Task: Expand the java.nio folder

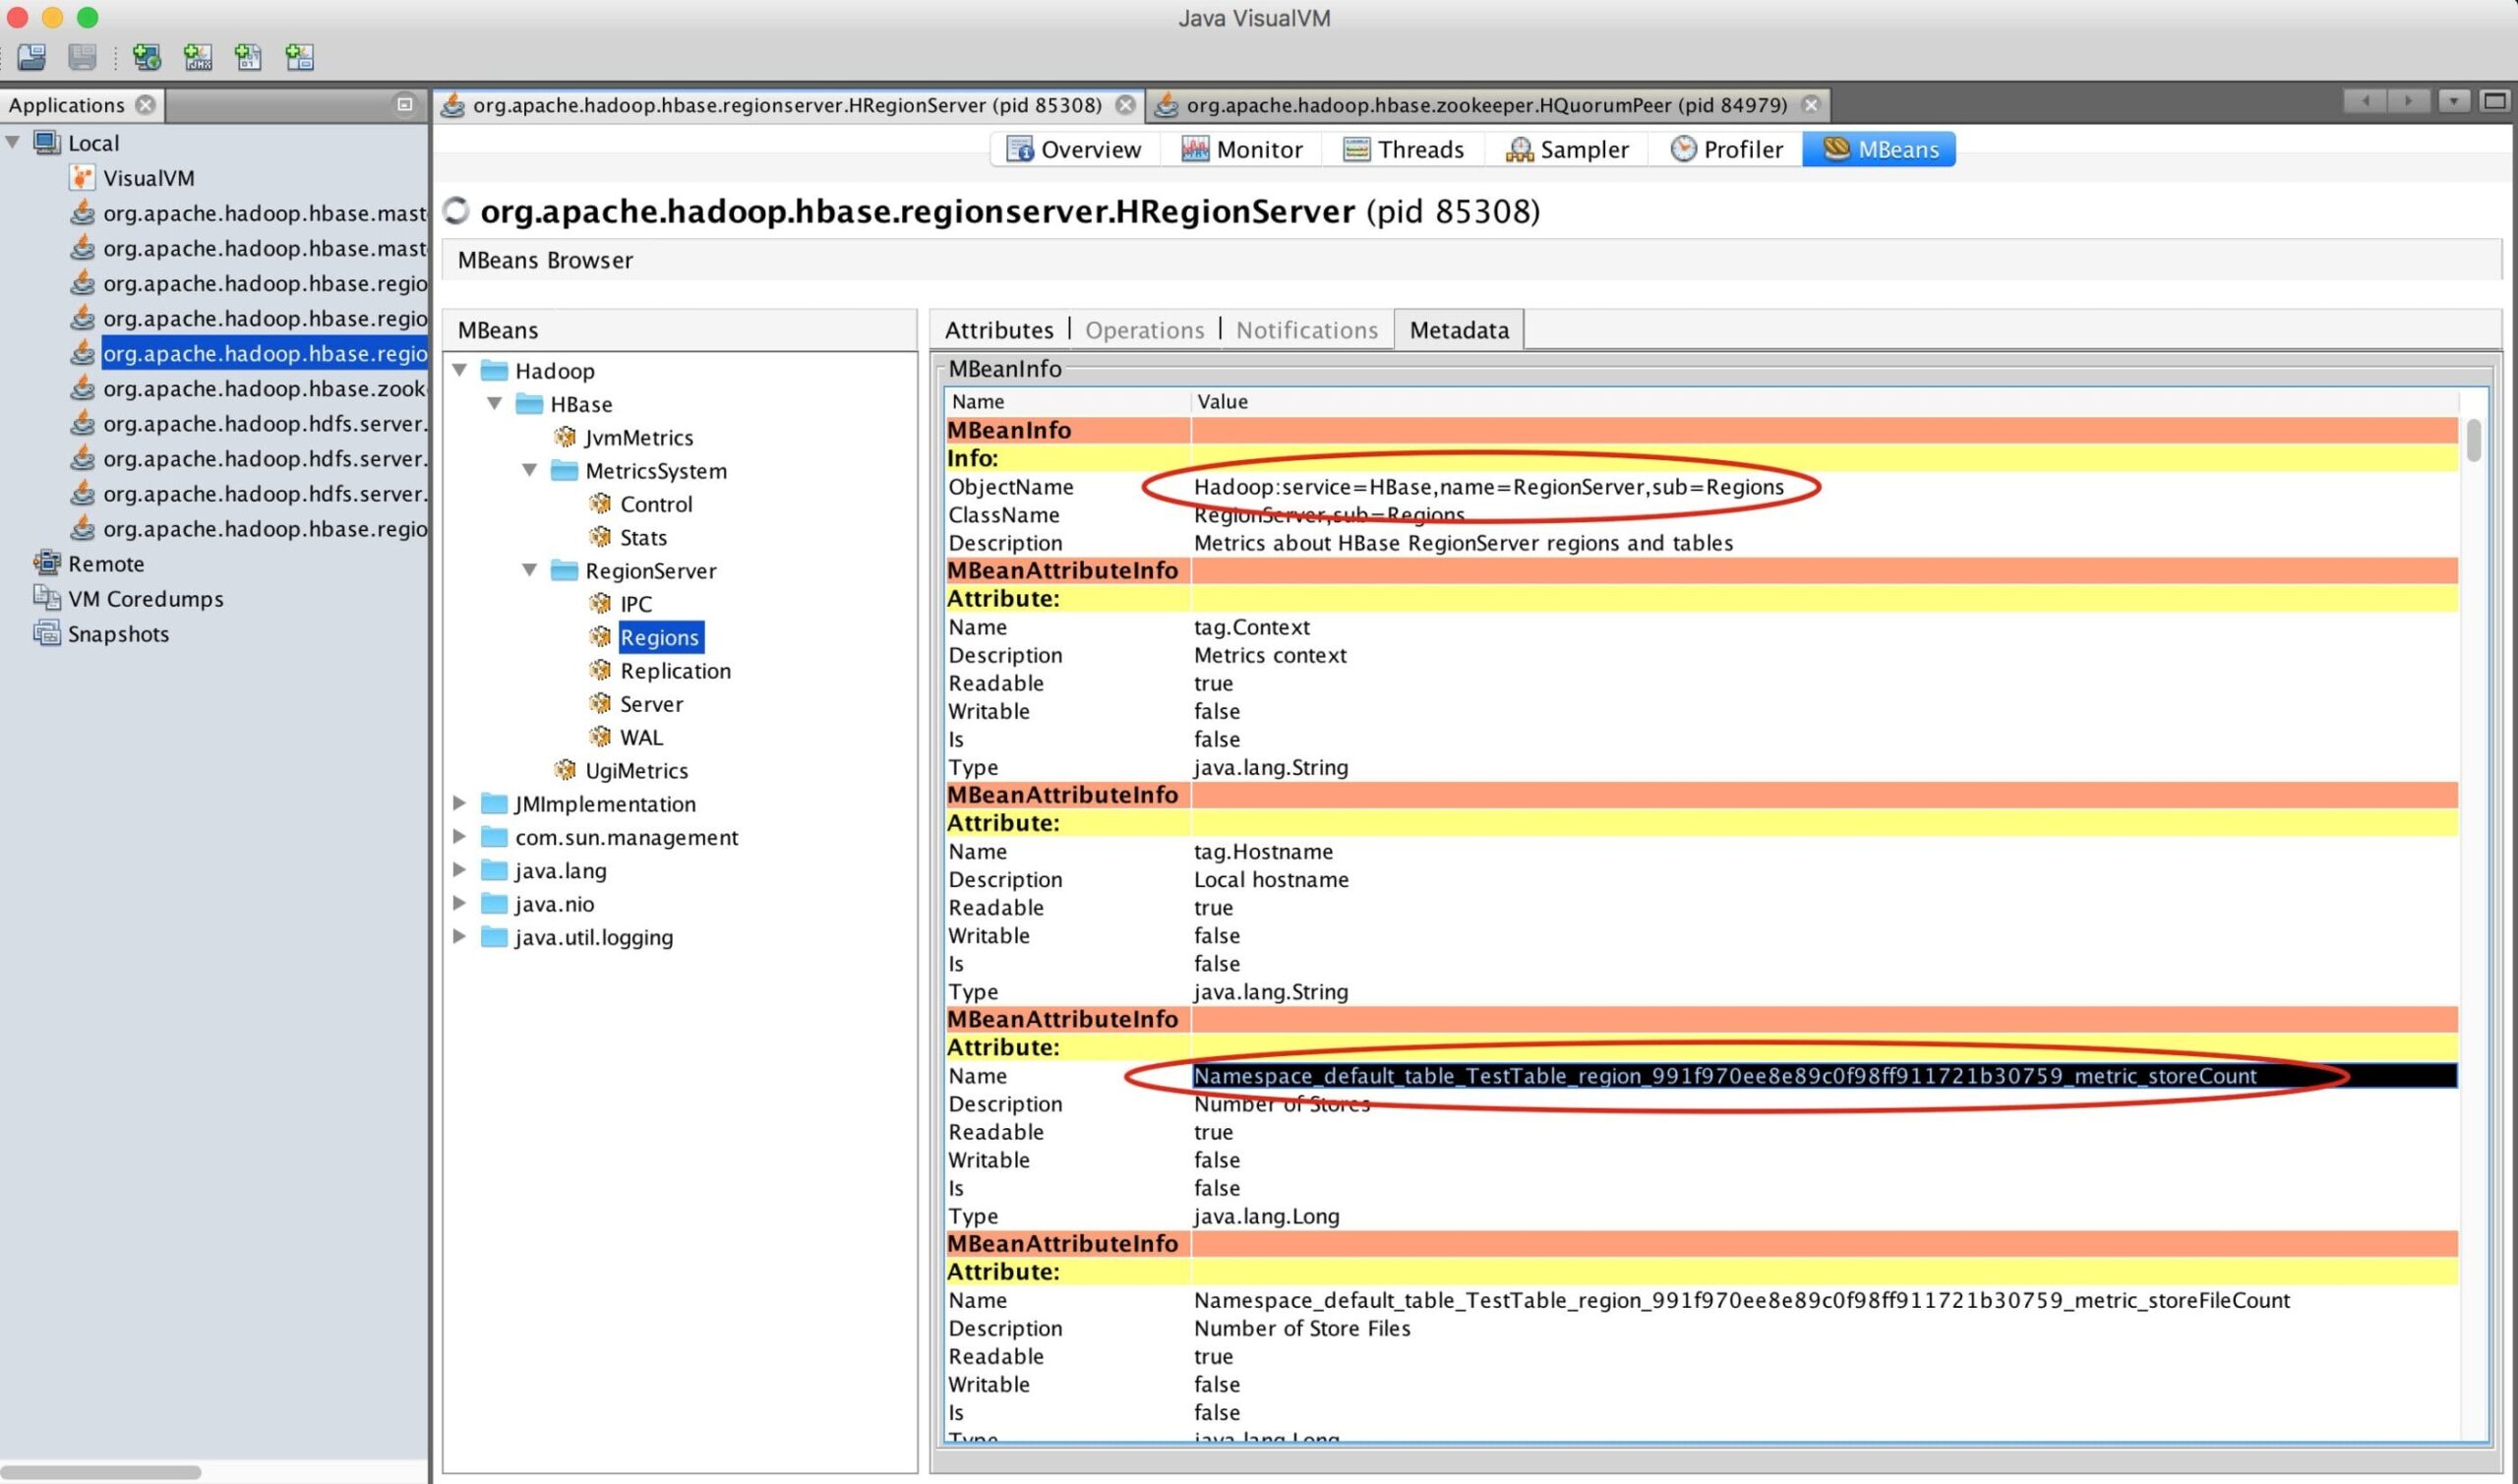Action: (460, 903)
